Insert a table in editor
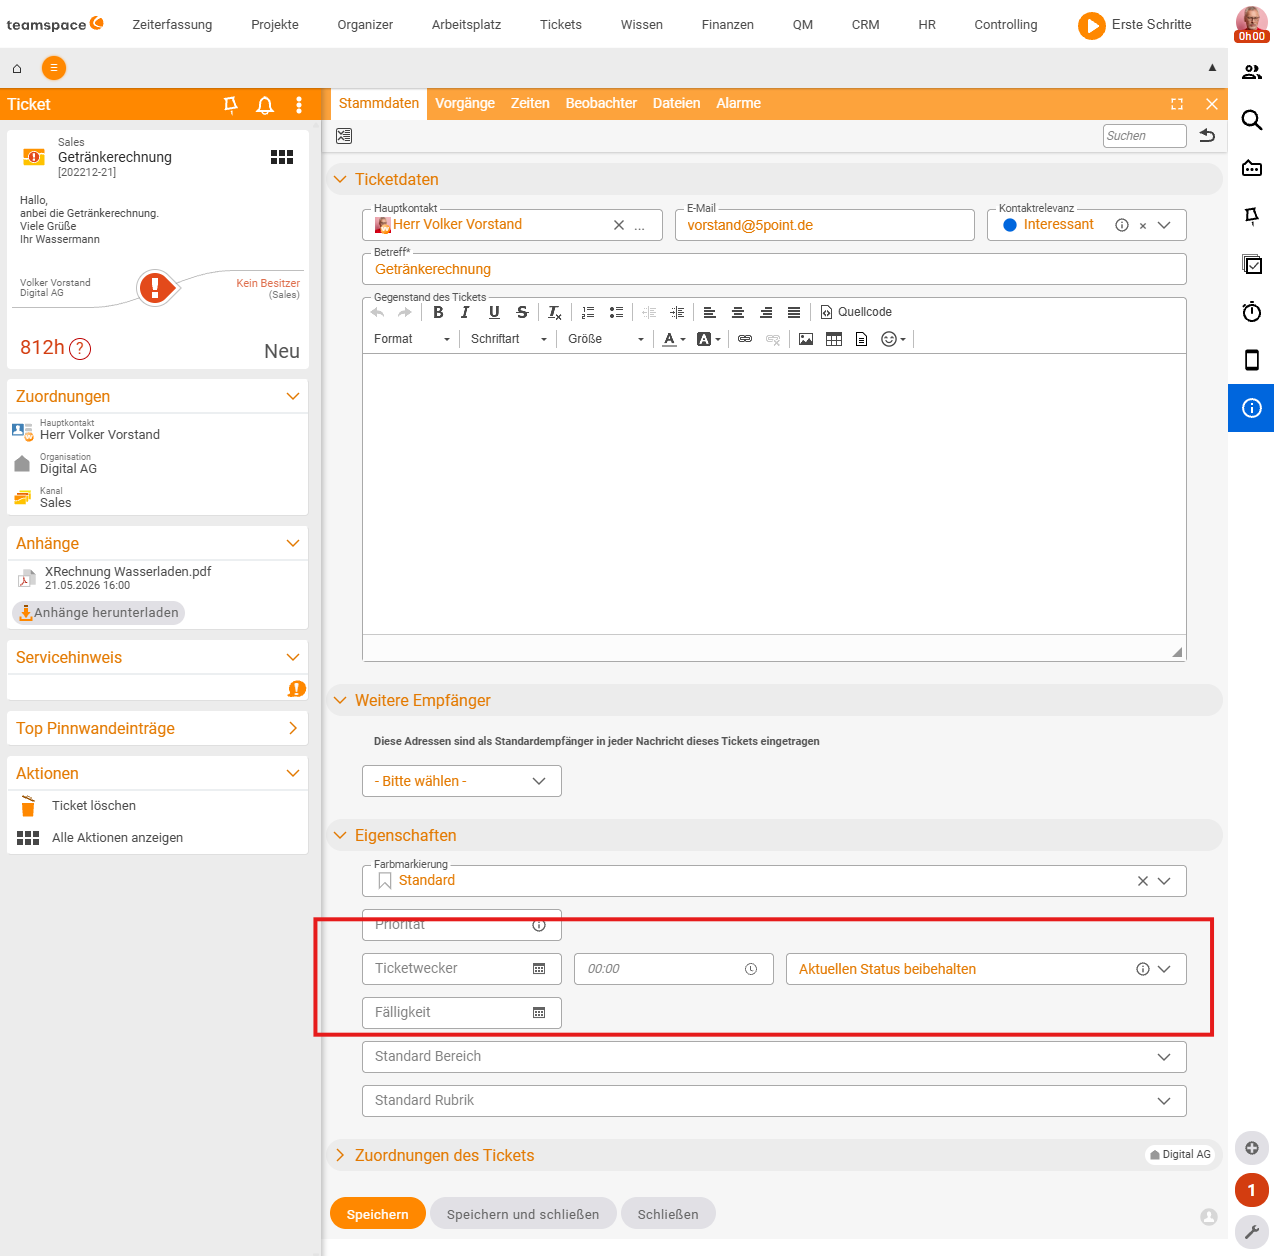 tap(834, 339)
